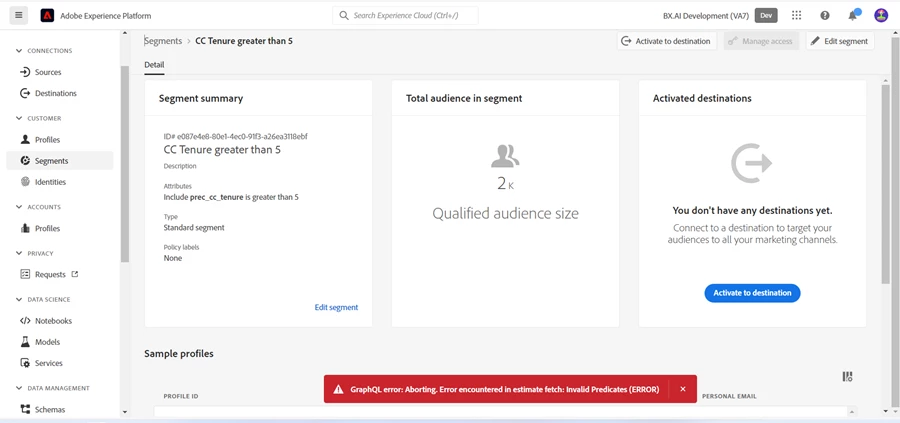Select the Detail tab
Viewport: 900px width, 423px height.
click(x=154, y=65)
